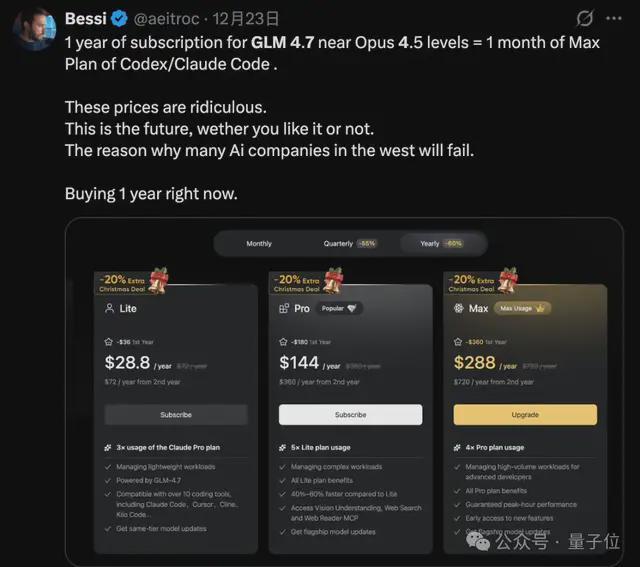The width and height of the screenshot is (640, 567).
Task: Click the Christmas bells on Max card
Action: click(507, 280)
